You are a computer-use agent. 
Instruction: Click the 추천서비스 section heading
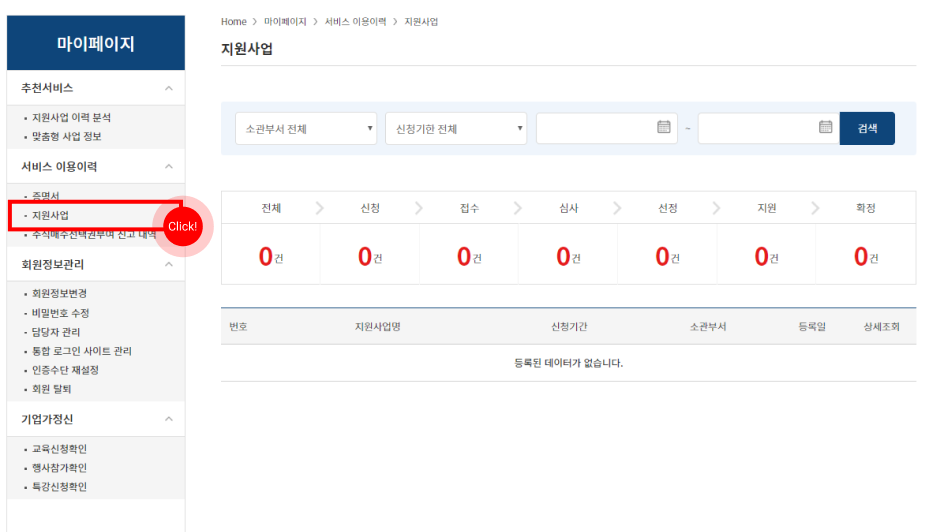tap(47, 88)
